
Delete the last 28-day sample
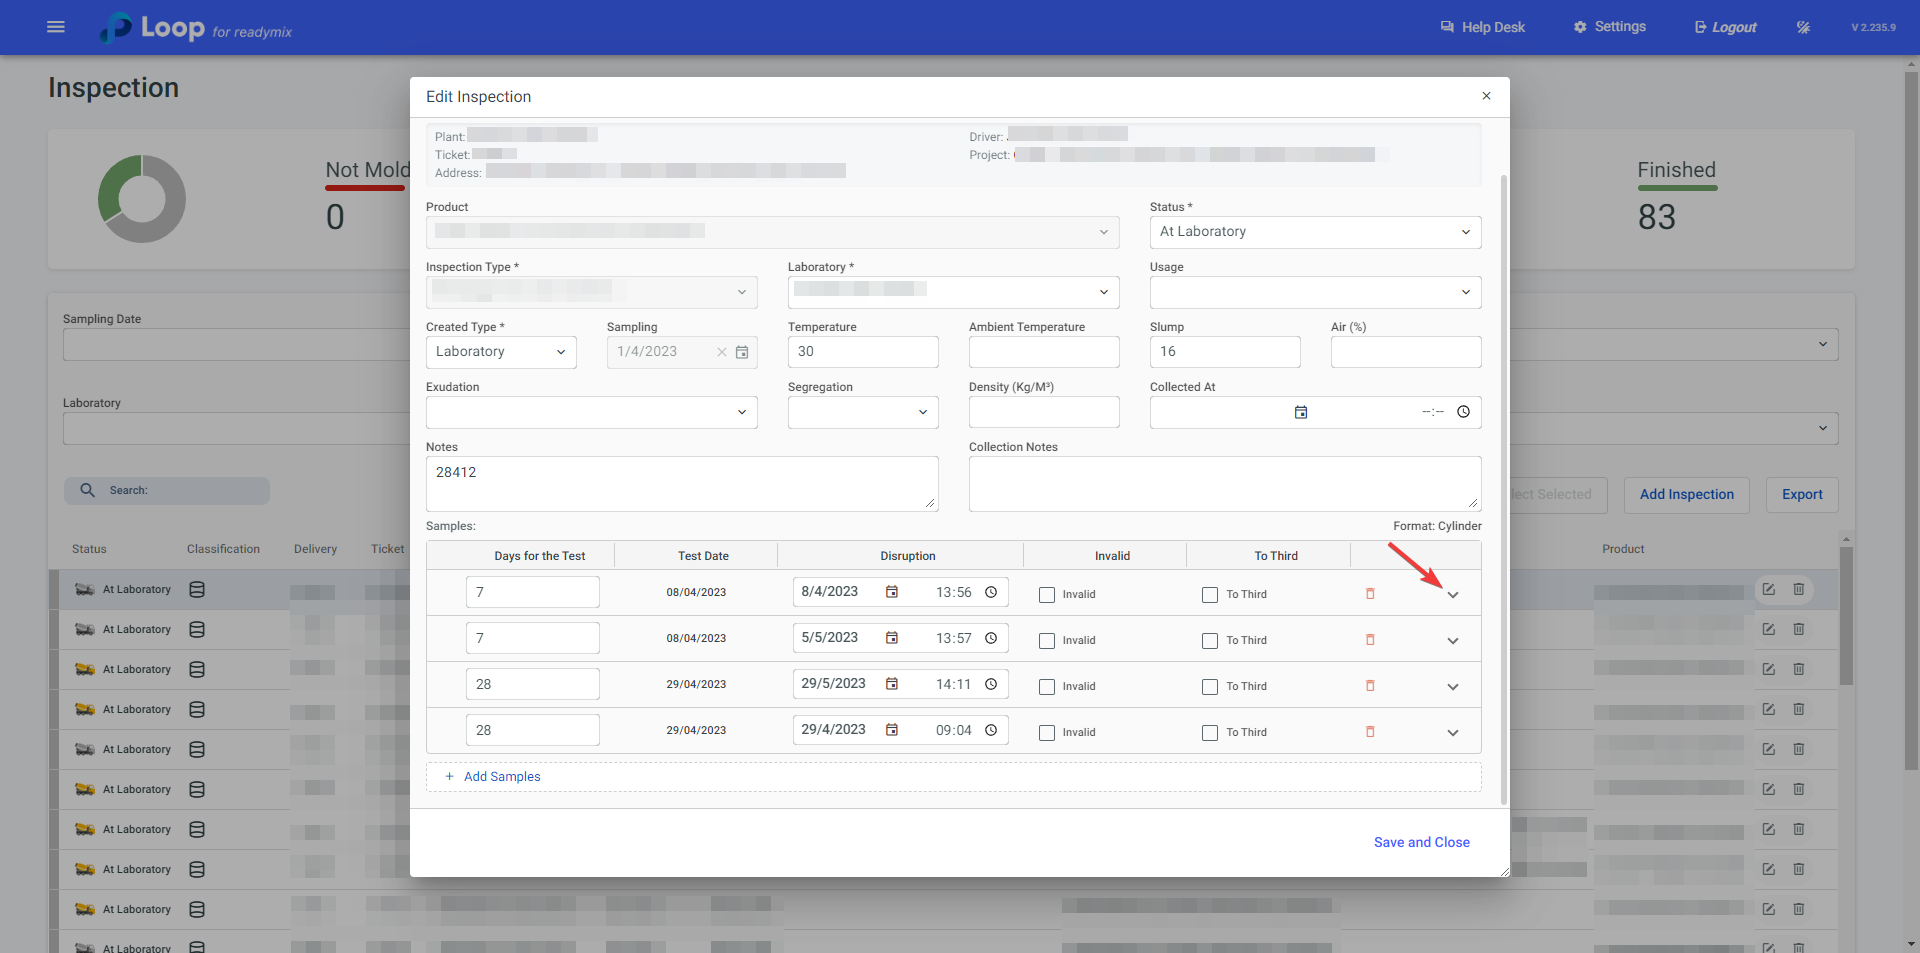click(x=1370, y=732)
